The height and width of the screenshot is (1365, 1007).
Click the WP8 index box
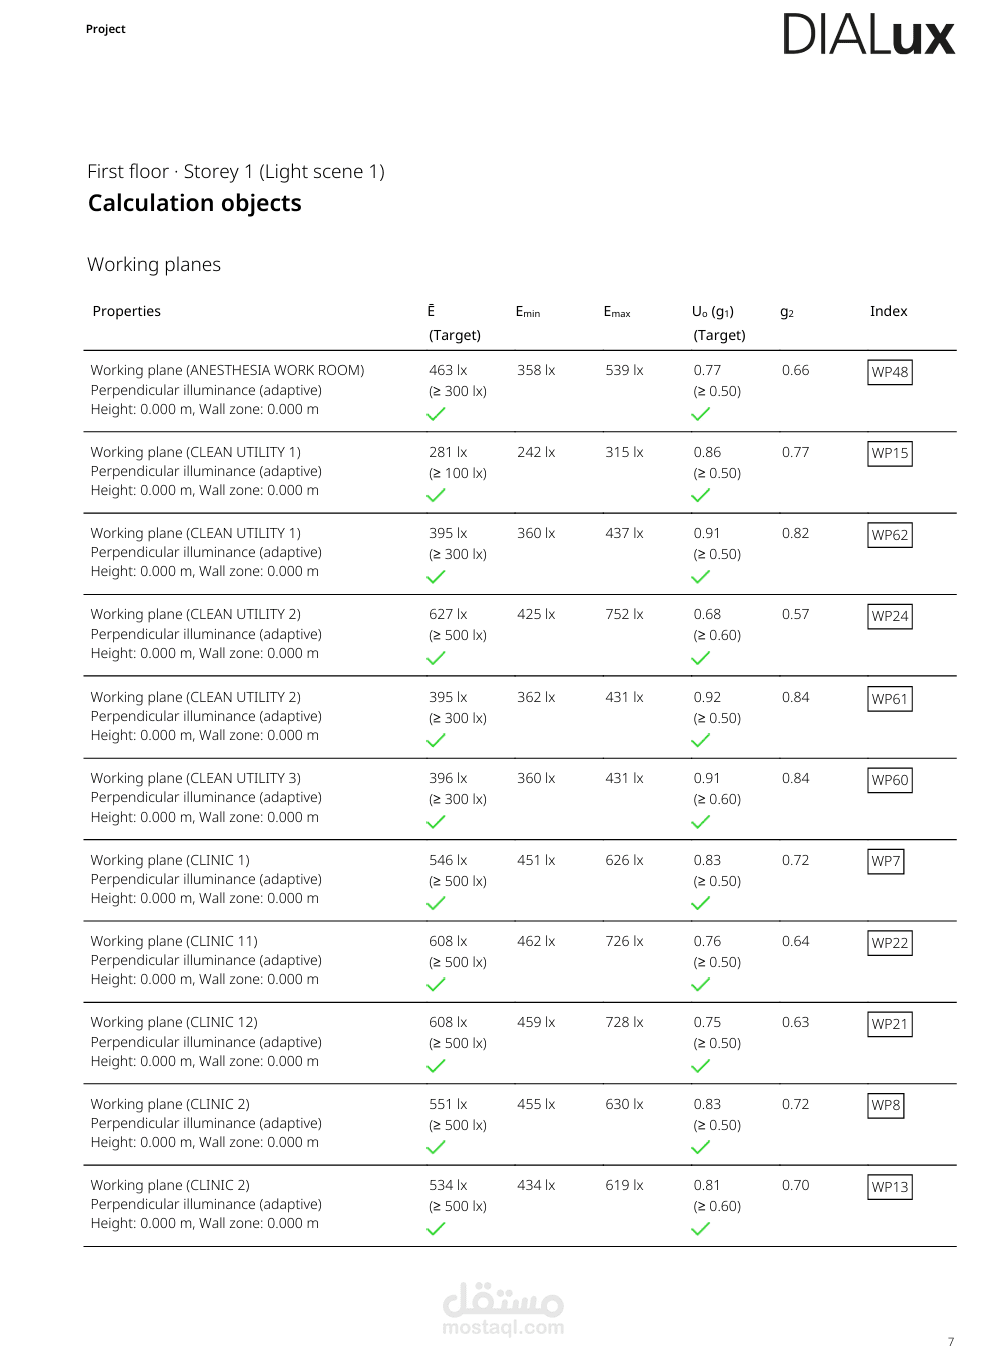point(886,1106)
